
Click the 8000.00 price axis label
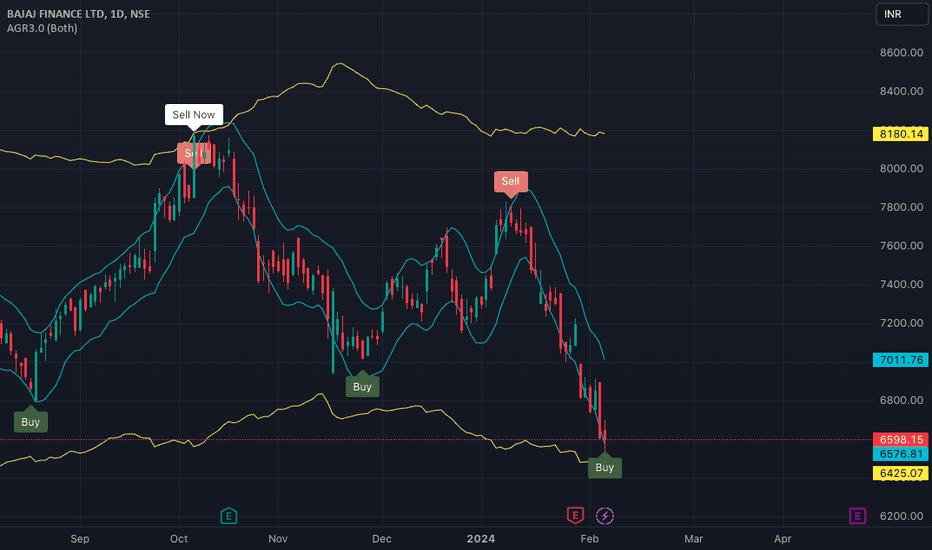coord(901,168)
